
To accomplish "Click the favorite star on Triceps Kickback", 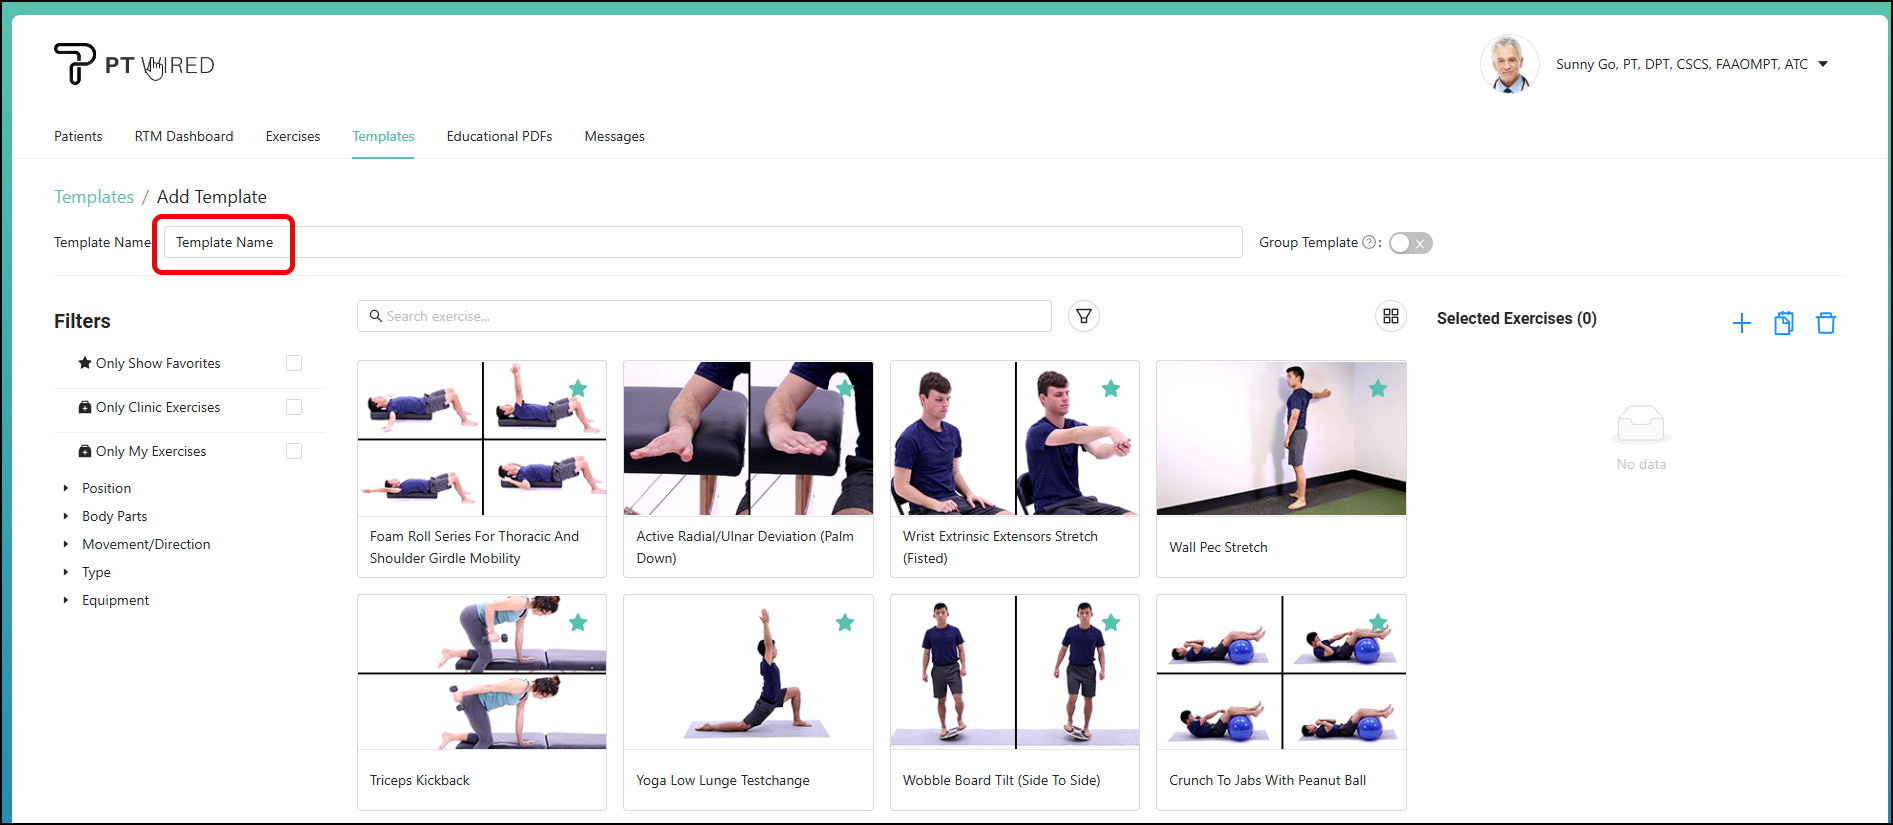I will 578,623.
